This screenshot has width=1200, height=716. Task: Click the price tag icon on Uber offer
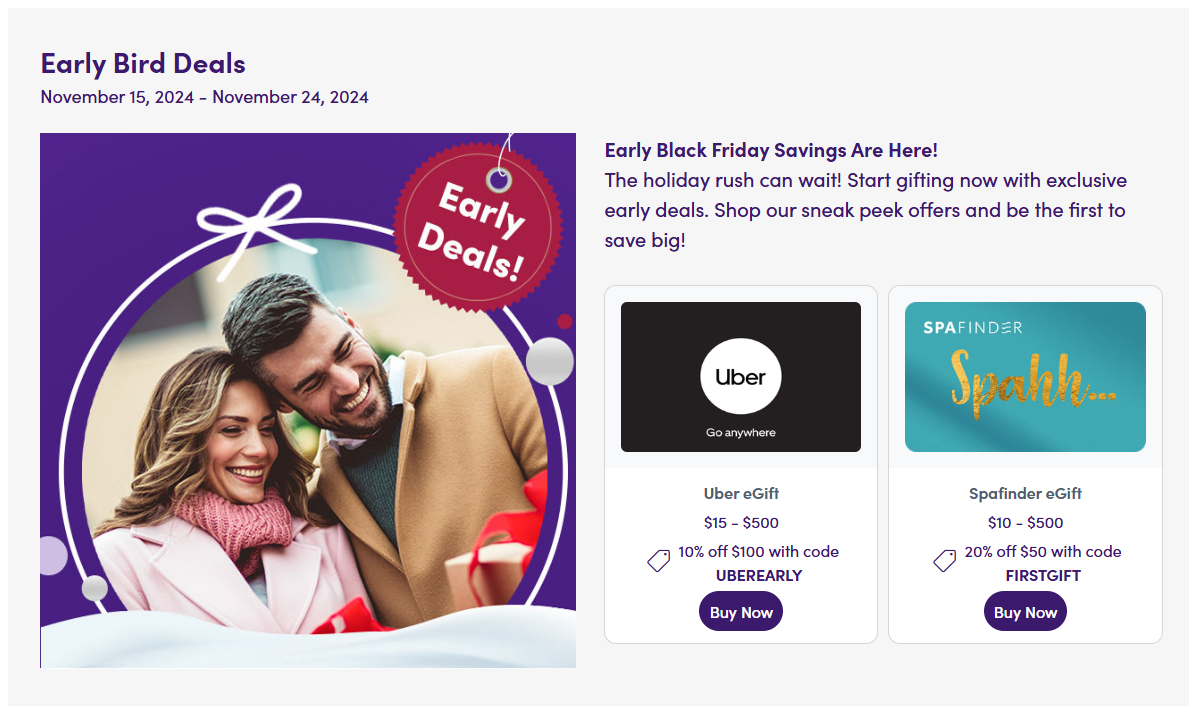[x=658, y=561]
